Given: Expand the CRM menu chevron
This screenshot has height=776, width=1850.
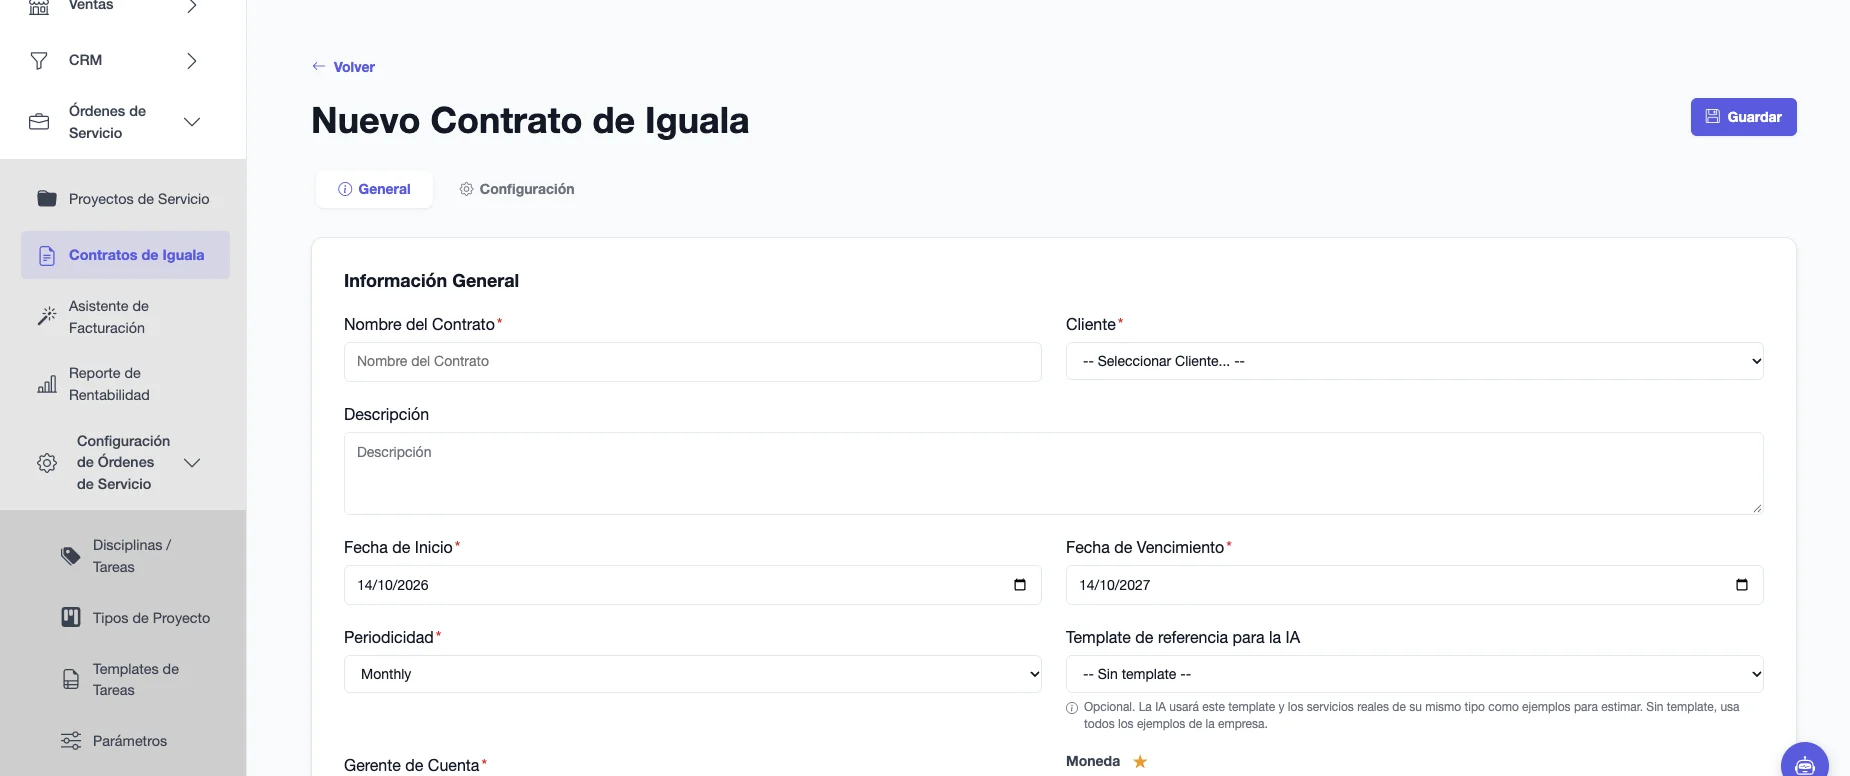Looking at the screenshot, I should coord(192,61).
